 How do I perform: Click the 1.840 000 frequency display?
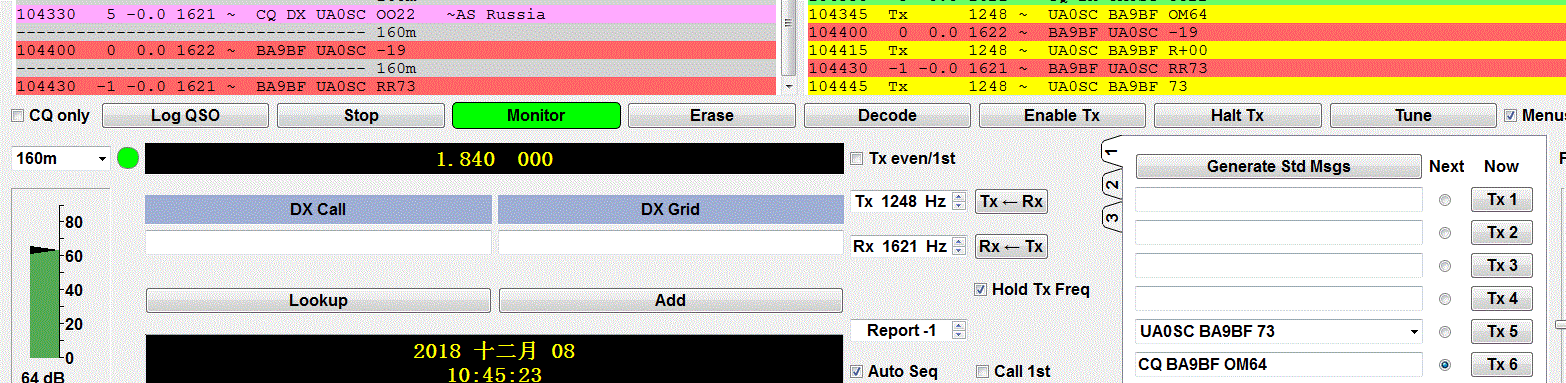pyautogui.click(x=494, y=159)
